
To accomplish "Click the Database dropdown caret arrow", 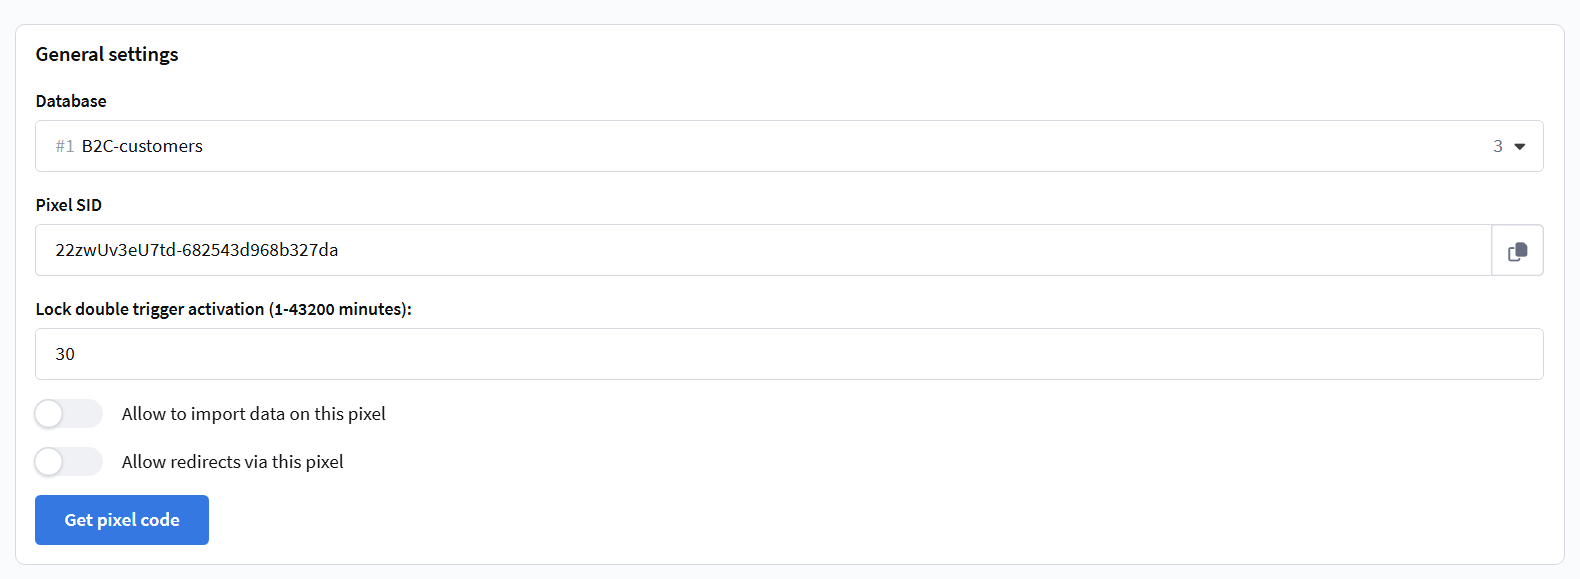I will pyautogui.click(x=1520, y=147).
